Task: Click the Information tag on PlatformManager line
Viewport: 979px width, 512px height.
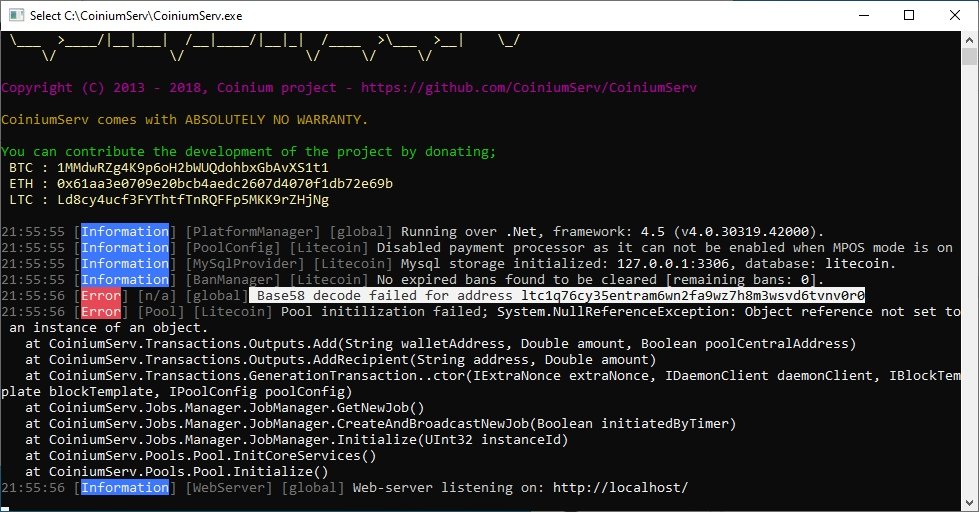Action: pyautogui.click(x=125, y=232)
